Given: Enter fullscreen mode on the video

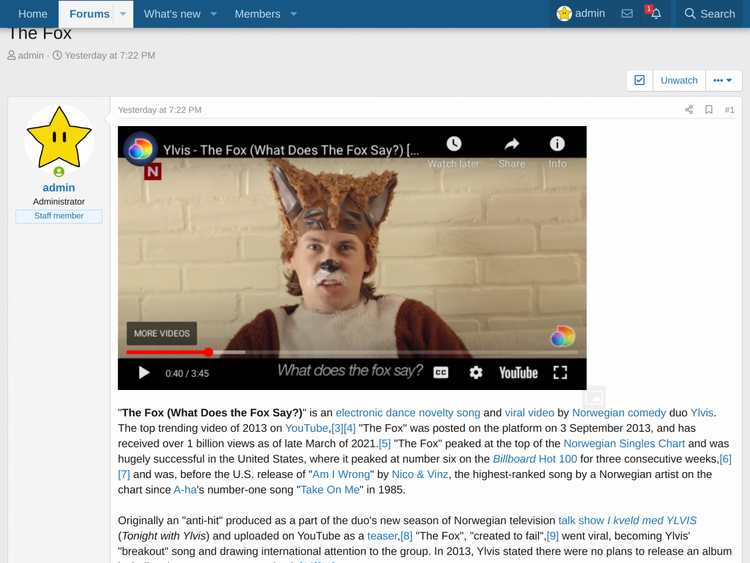Looking at the screenshot, I should tap(560, 372).
